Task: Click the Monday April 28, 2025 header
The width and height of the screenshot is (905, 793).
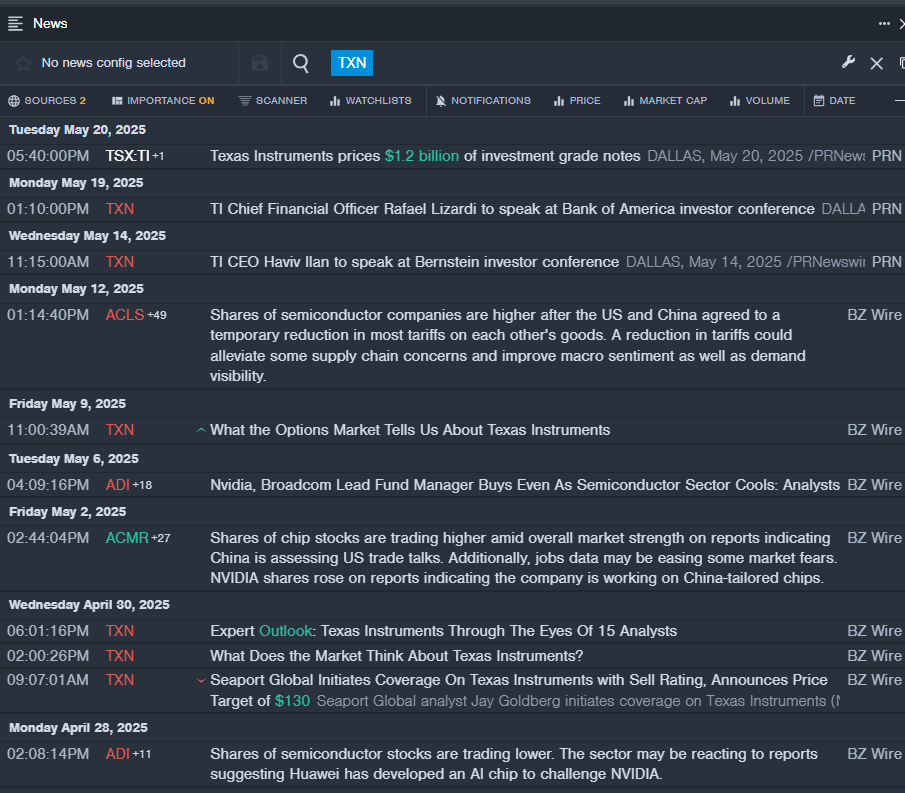Action: (78, 728)
